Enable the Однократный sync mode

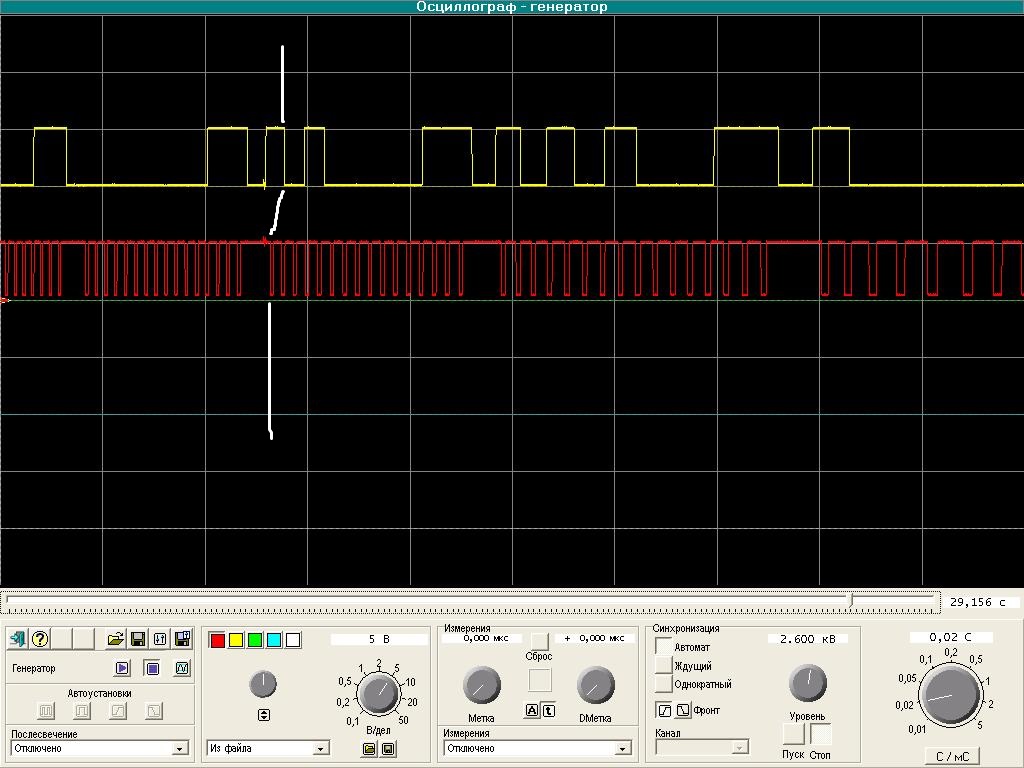pos(664,684)
